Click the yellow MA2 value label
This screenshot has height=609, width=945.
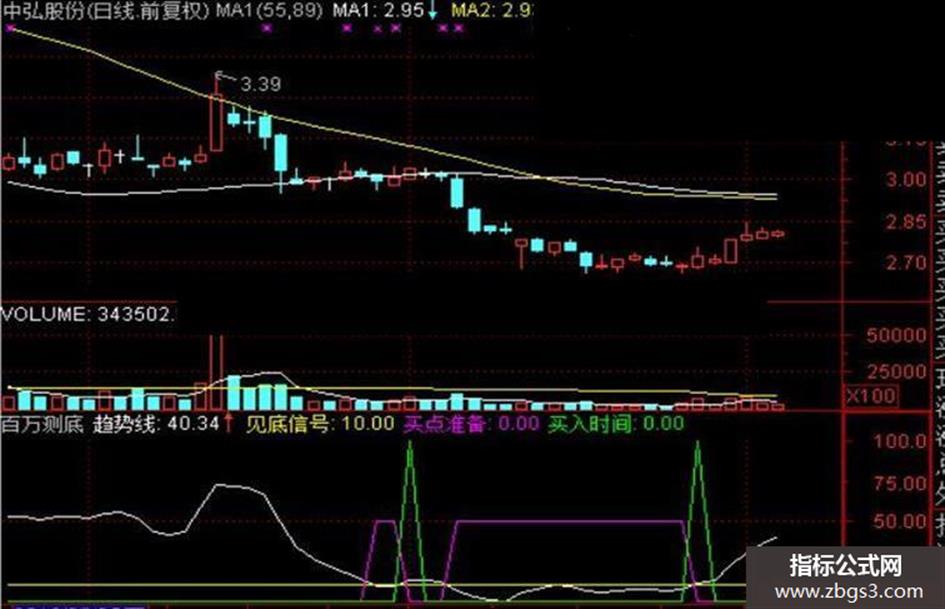[x=492, y=11]
